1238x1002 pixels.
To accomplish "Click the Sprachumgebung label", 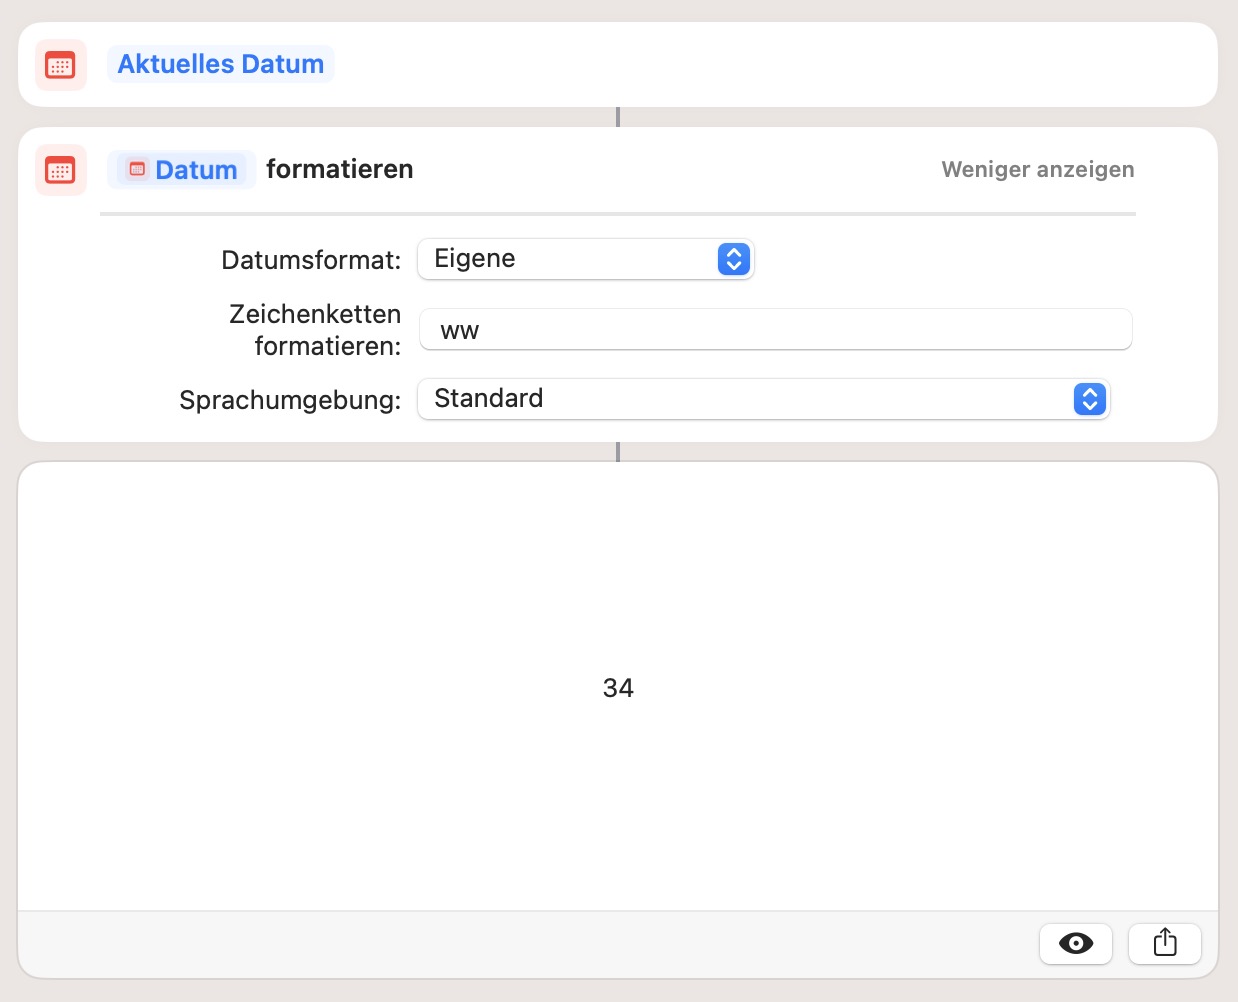I will tap(290, 400).
